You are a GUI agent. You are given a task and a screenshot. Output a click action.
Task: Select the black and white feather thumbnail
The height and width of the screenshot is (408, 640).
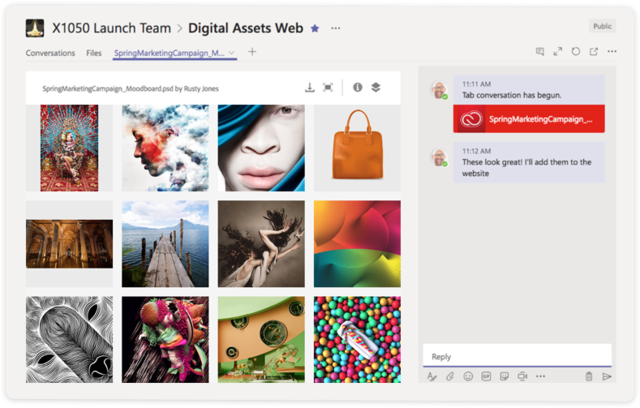(x=69, y=339)
